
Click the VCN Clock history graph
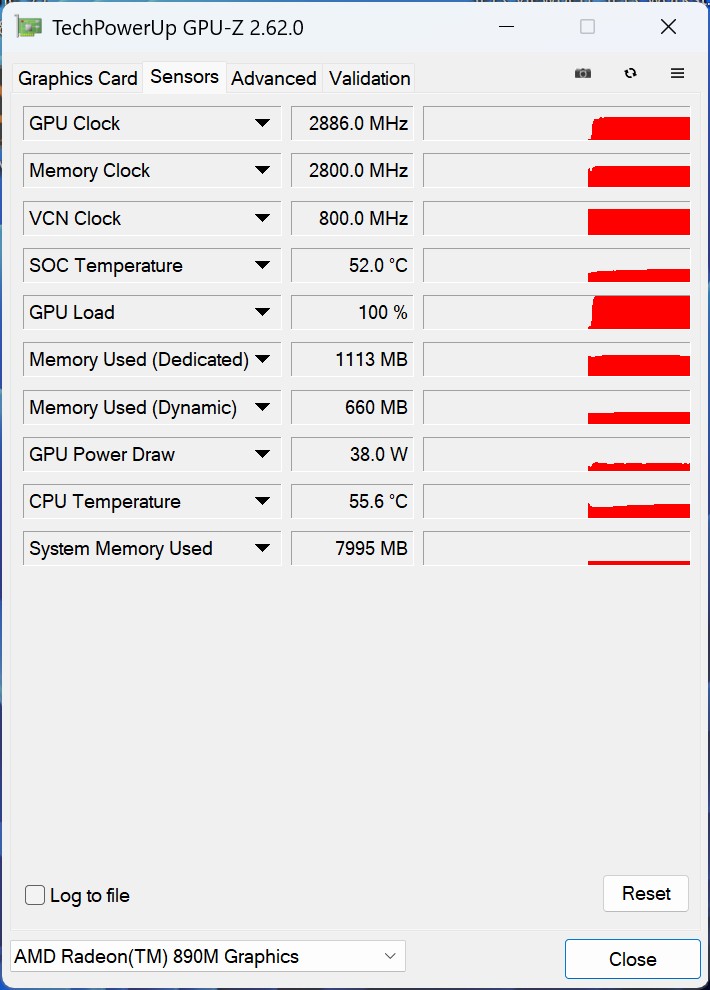557,219
